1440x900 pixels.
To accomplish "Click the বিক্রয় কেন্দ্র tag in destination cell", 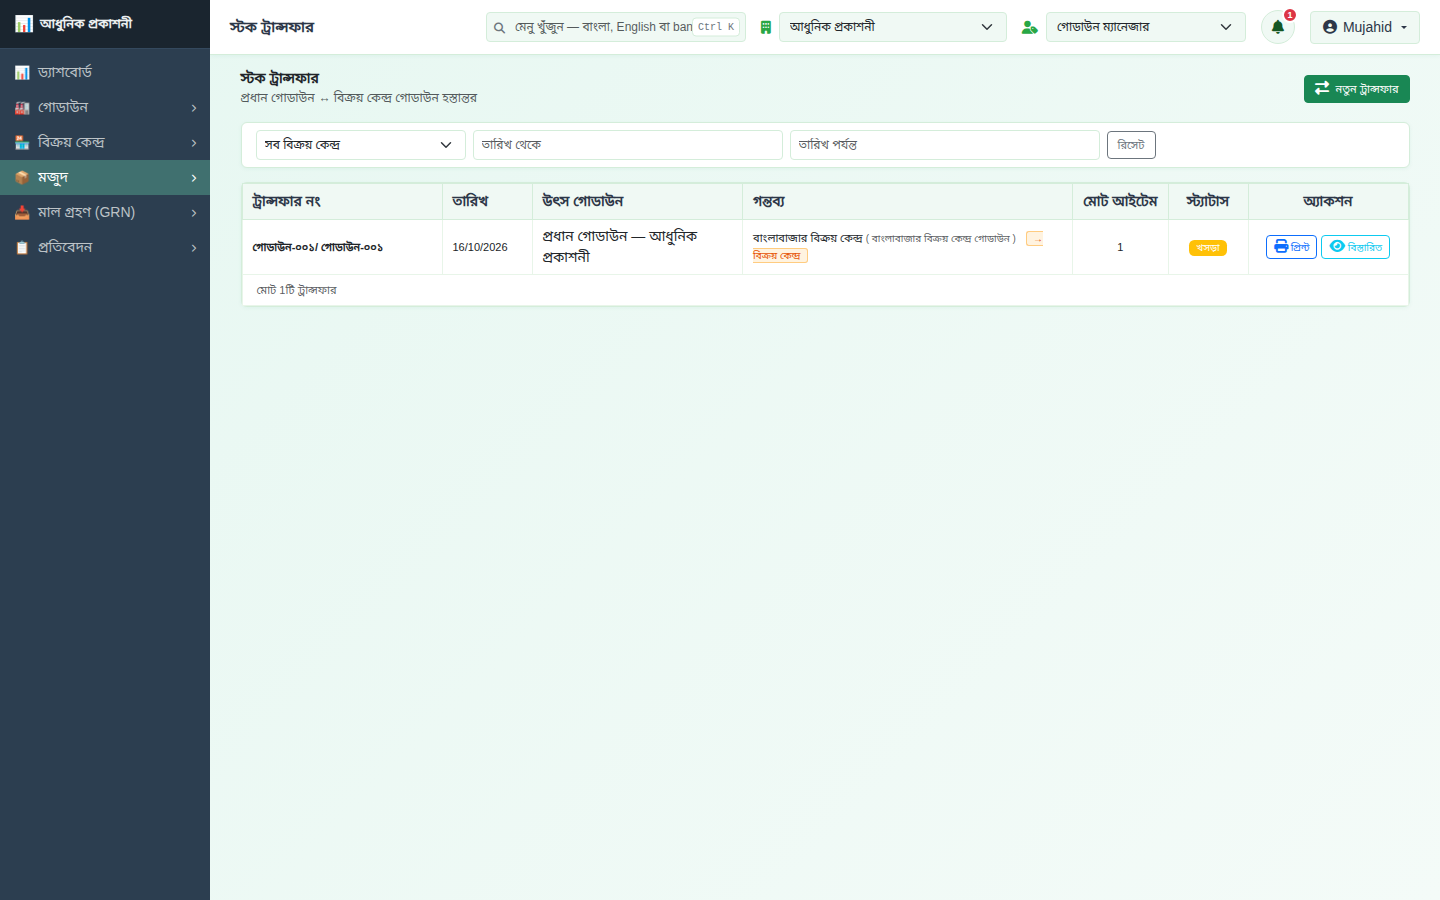I will click(780, 256).
